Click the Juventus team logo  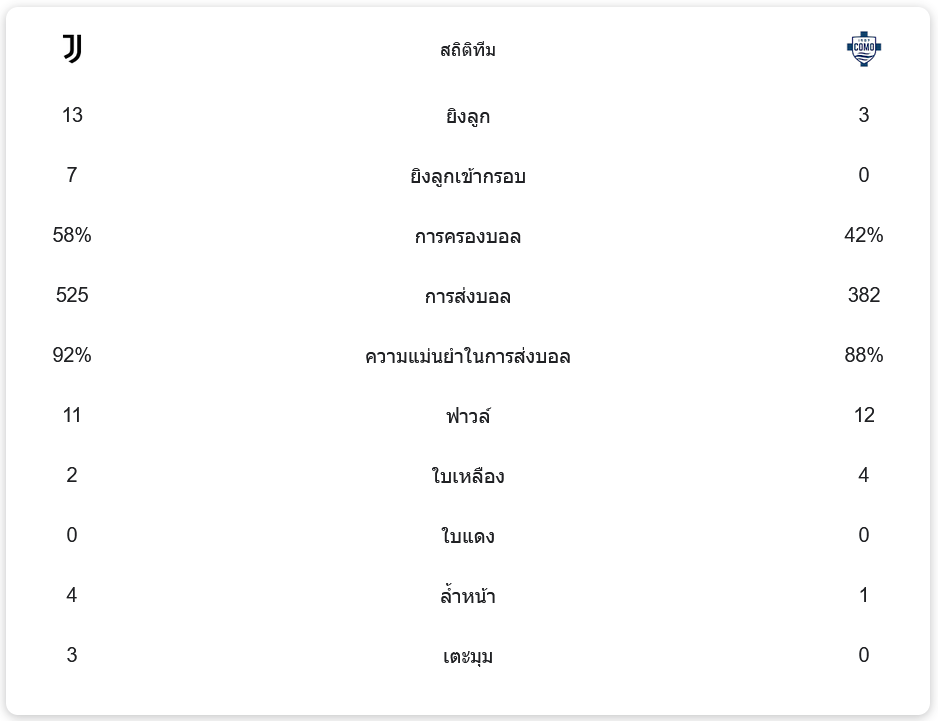[x=72, y=49]
